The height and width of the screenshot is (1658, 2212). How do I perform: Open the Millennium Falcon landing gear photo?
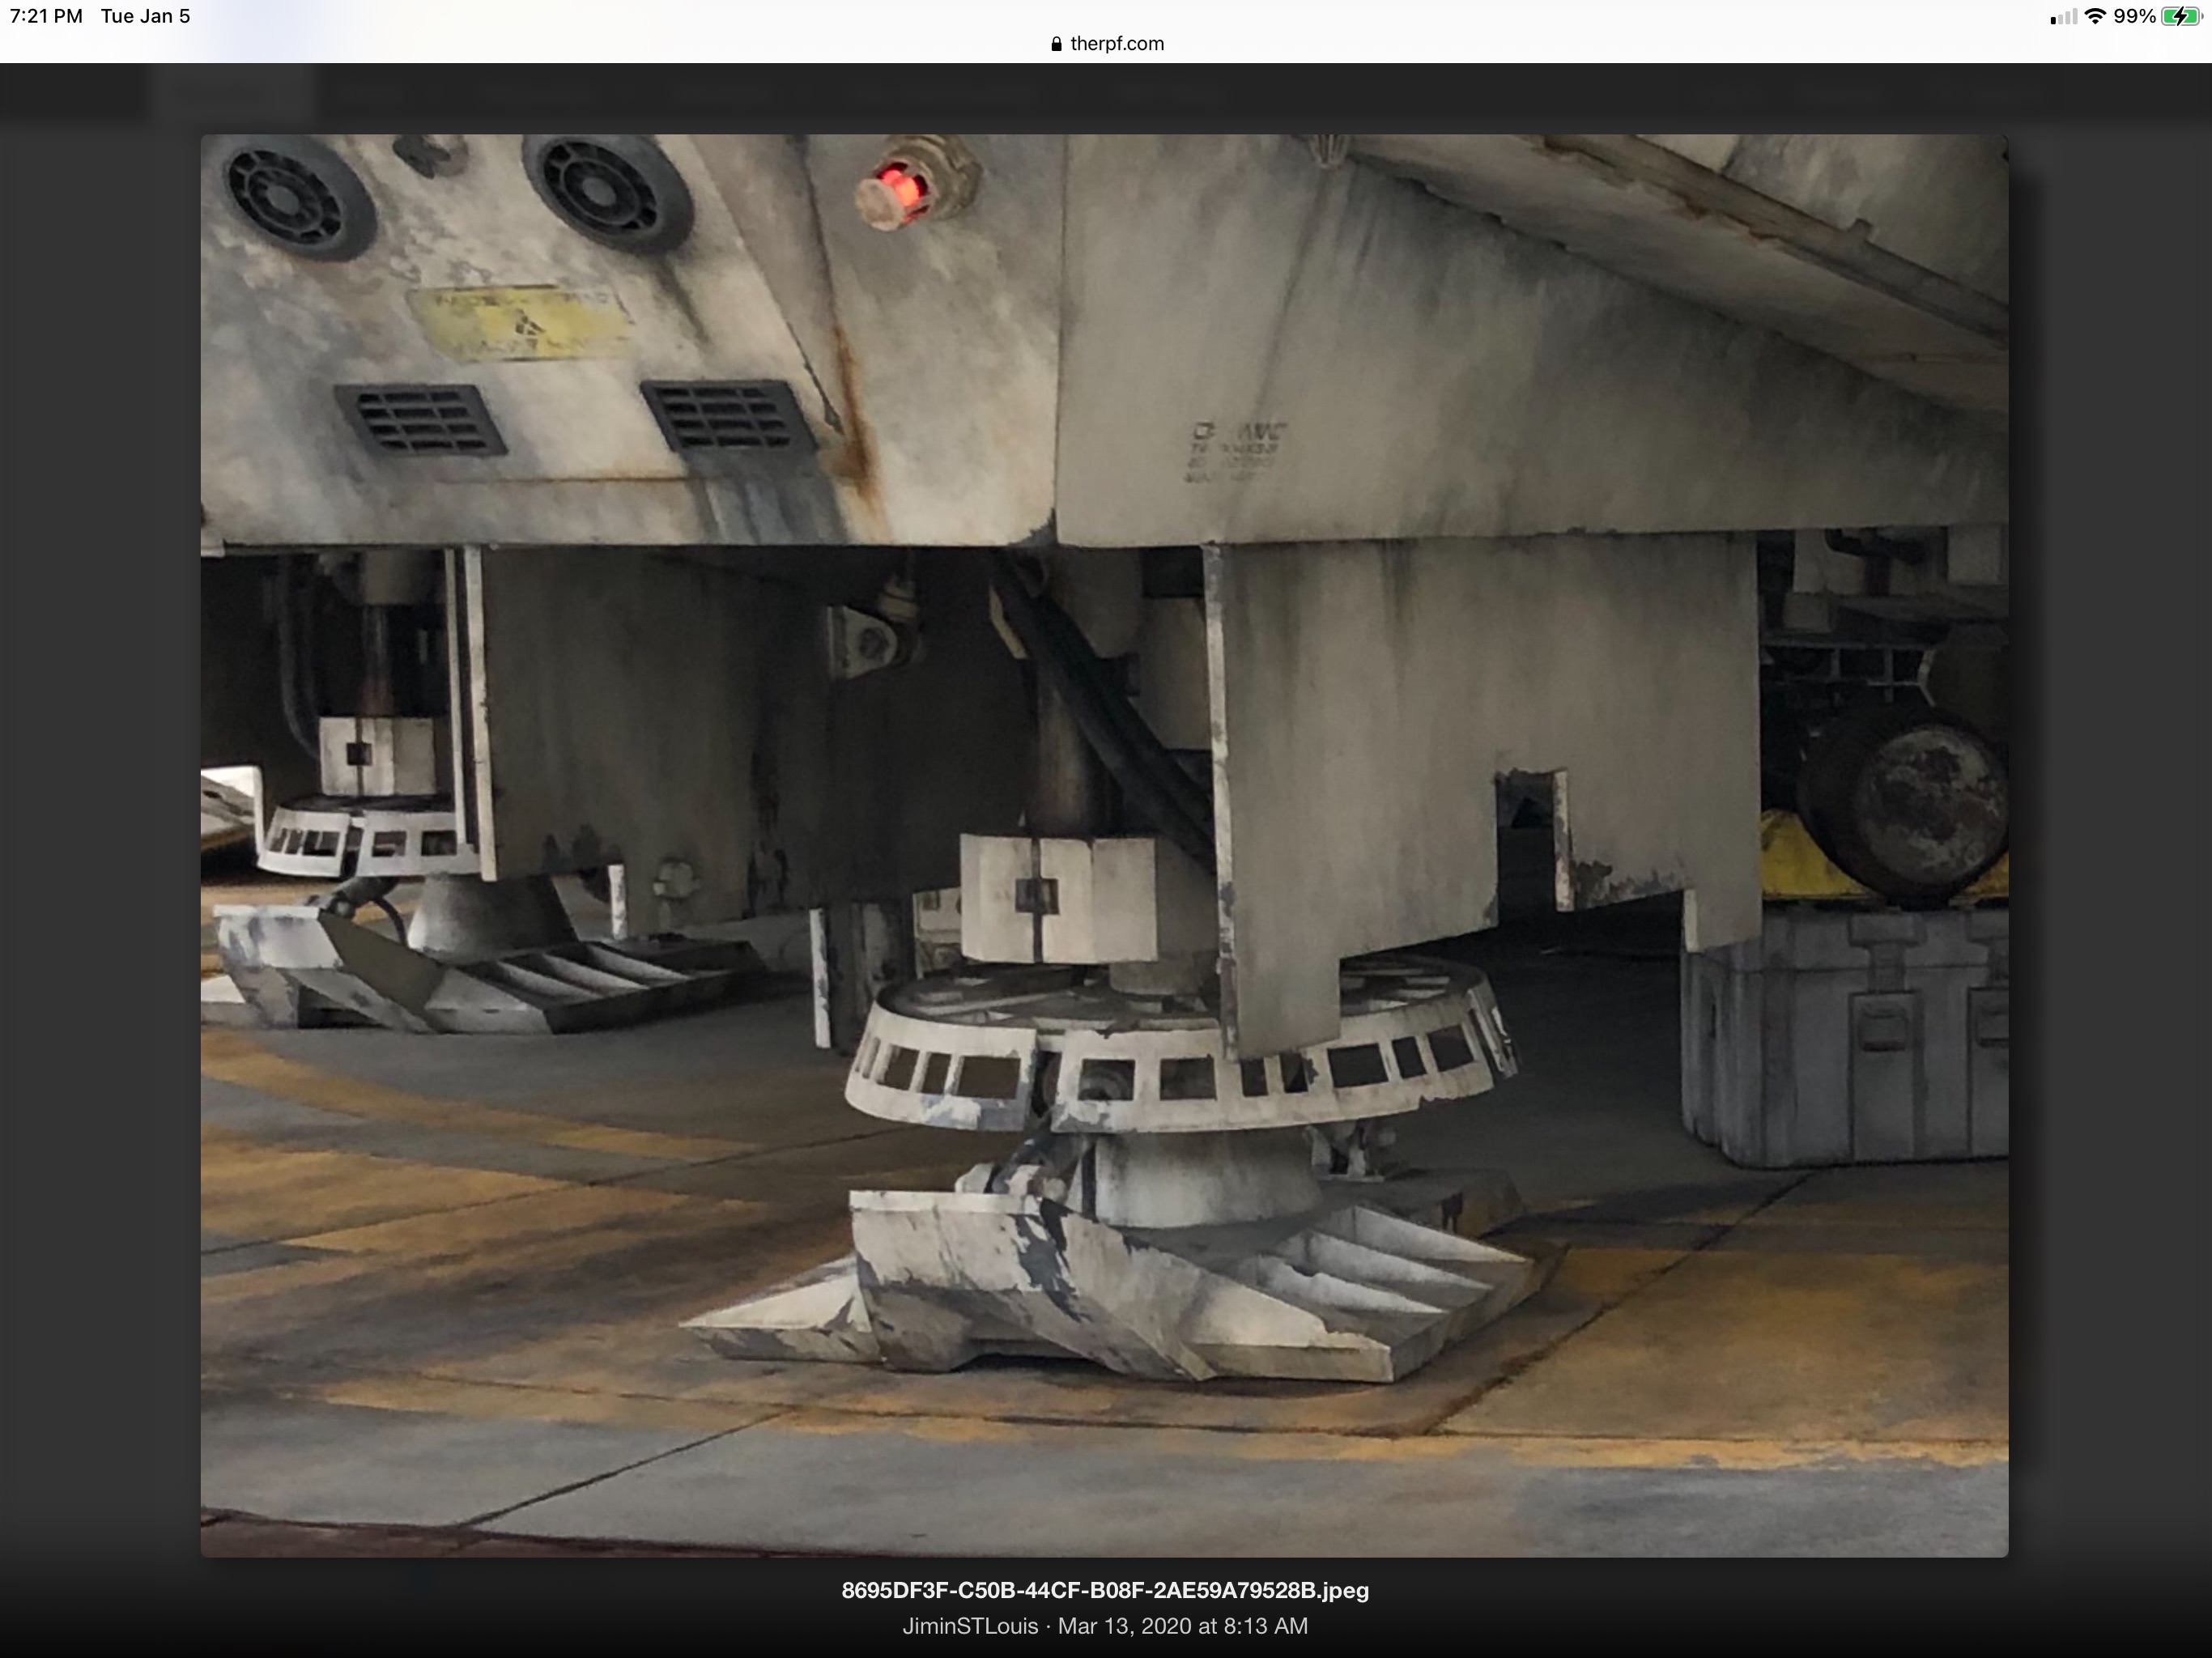point(1104,845)
